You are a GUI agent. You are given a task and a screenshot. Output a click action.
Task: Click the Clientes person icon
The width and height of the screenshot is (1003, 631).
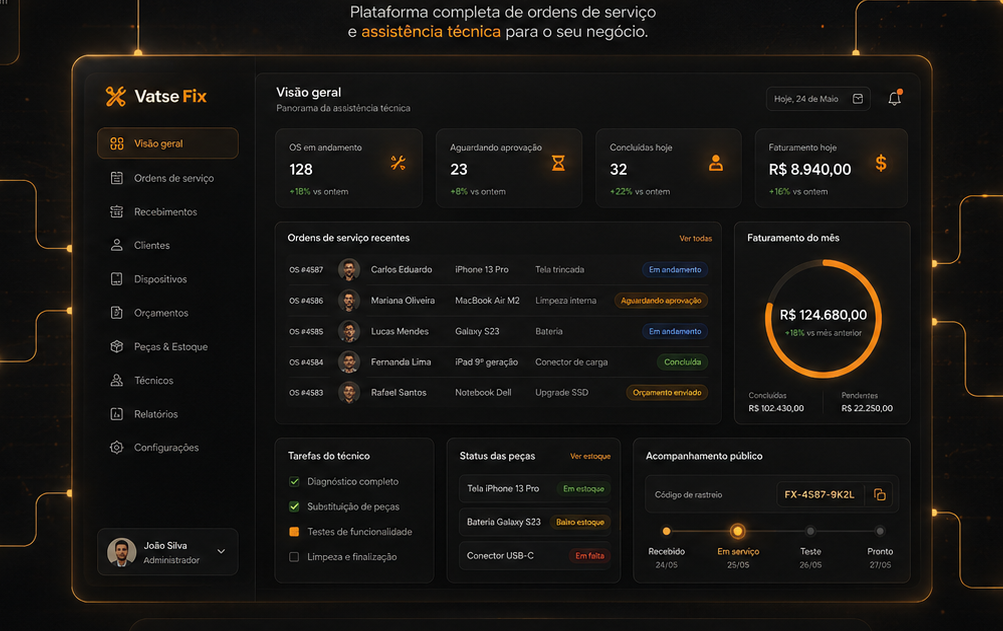point(116,245)
